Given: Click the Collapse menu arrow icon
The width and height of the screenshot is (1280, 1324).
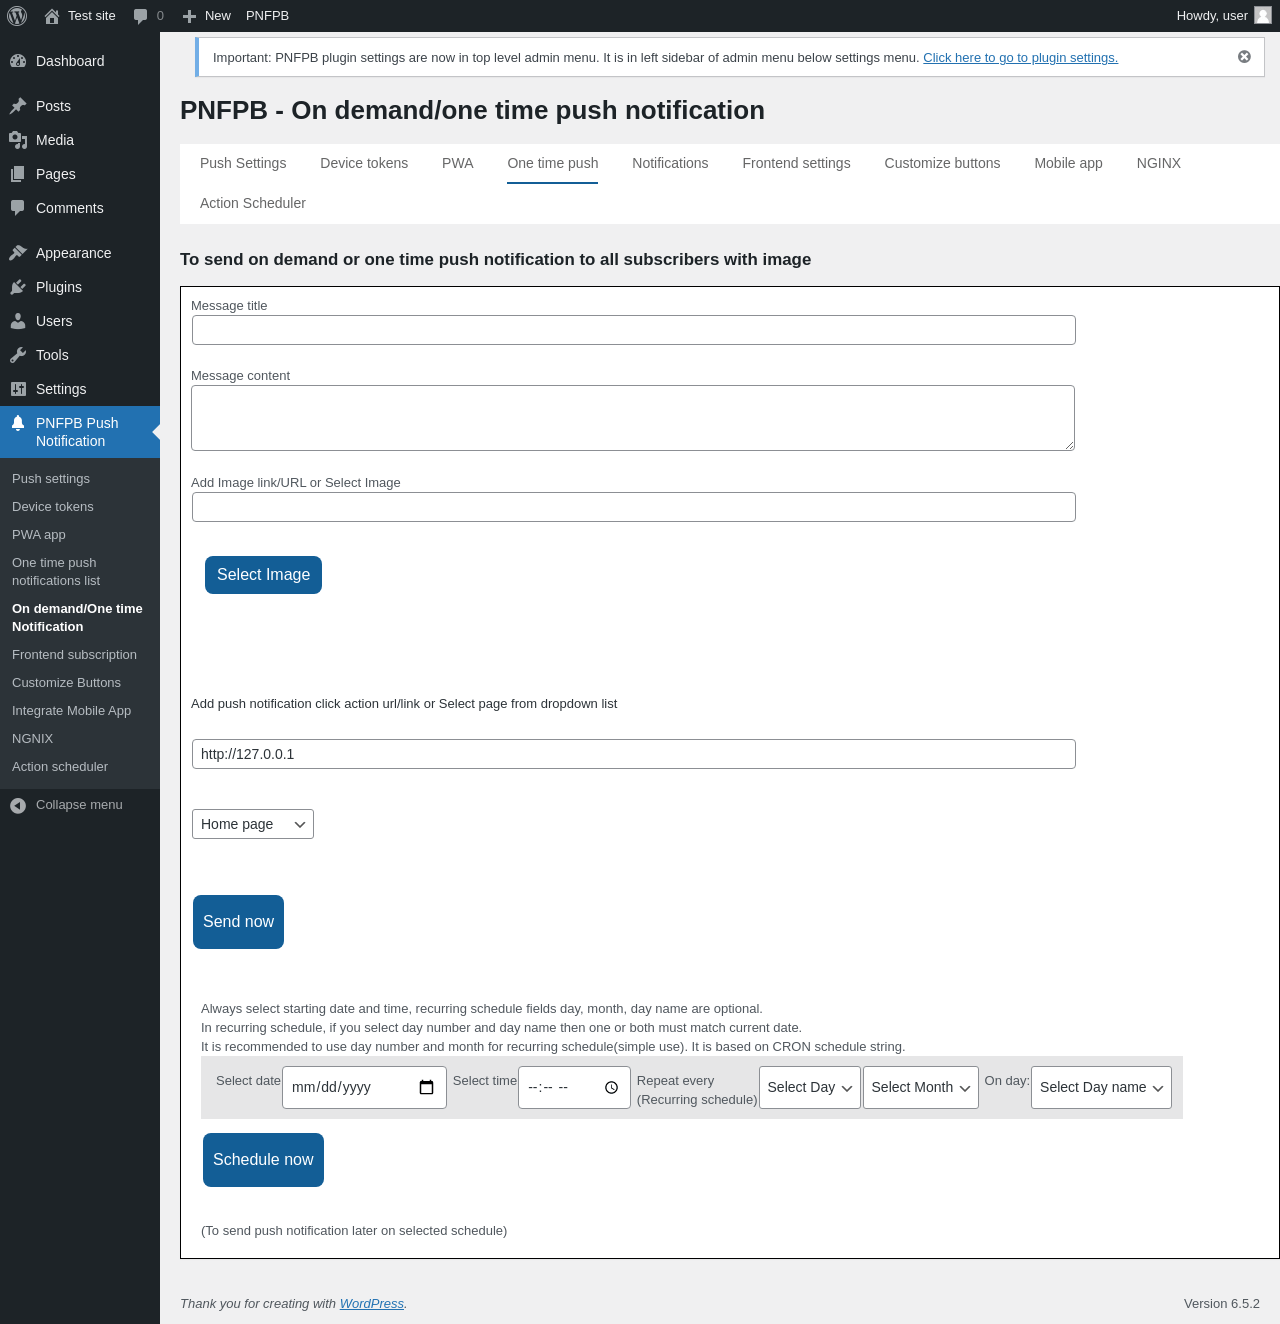Looking at the screenshot, I should (x=18, y=805).
